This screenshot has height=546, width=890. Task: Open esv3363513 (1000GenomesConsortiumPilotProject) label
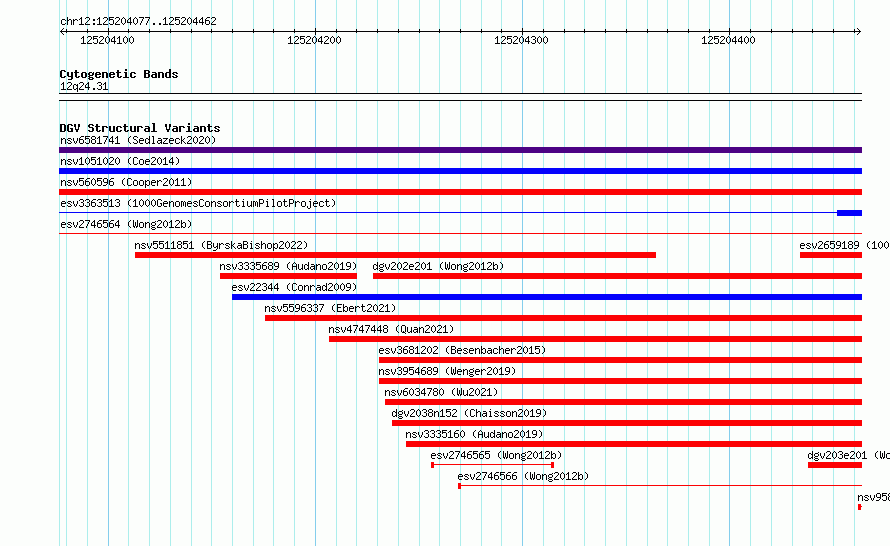pyautogui.click(x=198, y=203)
